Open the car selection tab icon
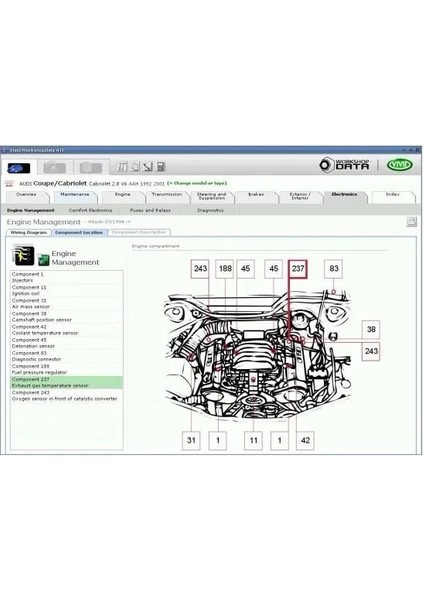 [x=19, y=168]
